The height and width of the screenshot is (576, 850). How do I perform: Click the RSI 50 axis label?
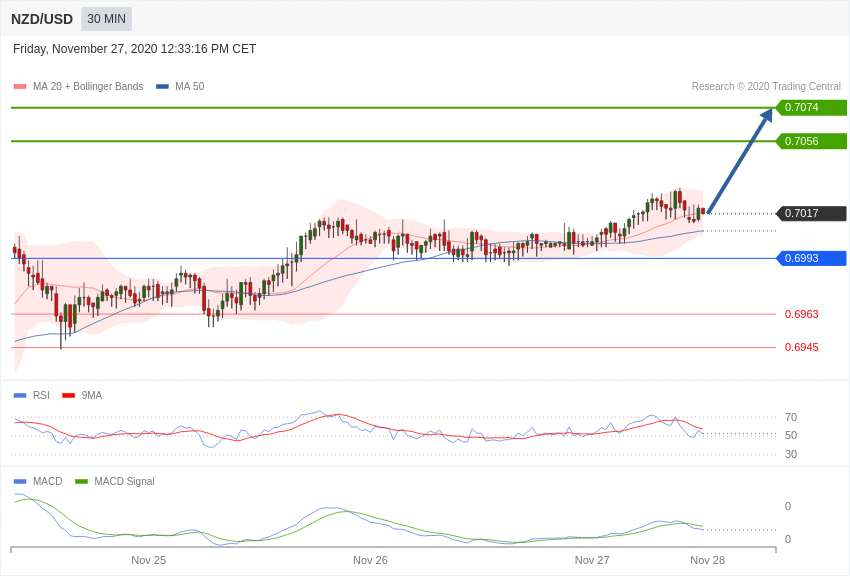tap(791, 435)
